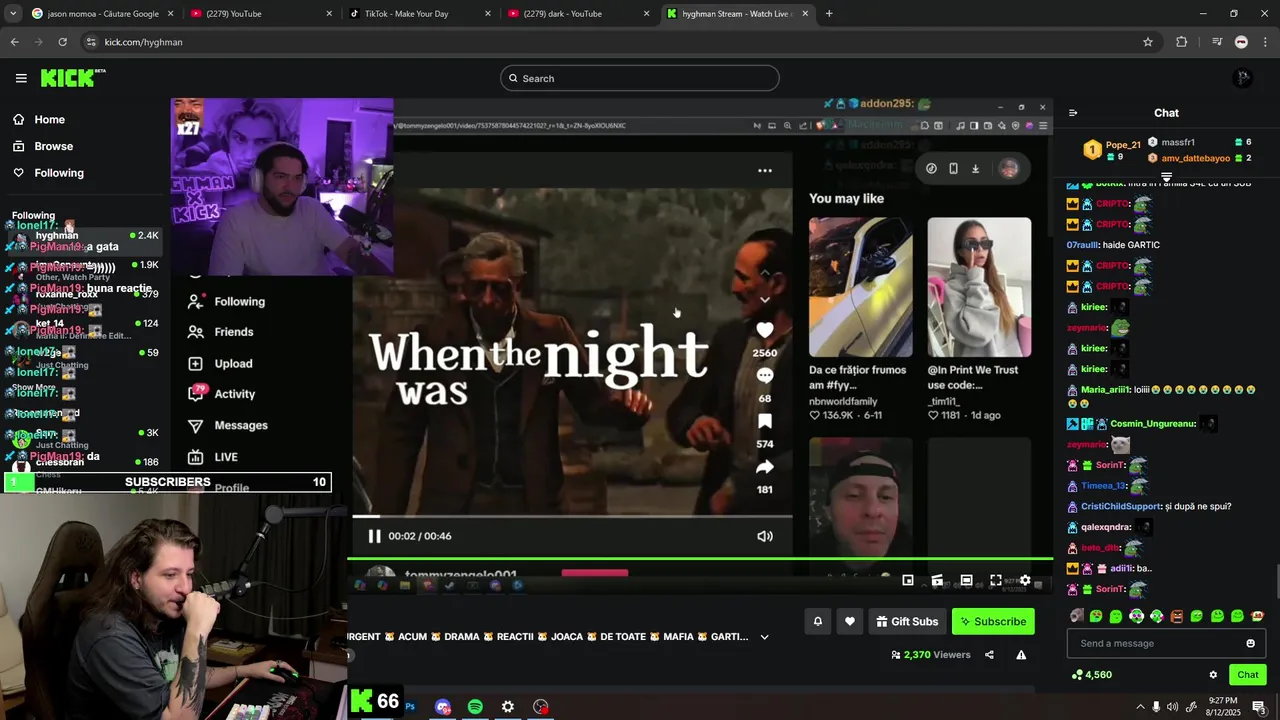Open TikTok Upload menu item
The image size is (1280, 720).
(x=220, y=364)
